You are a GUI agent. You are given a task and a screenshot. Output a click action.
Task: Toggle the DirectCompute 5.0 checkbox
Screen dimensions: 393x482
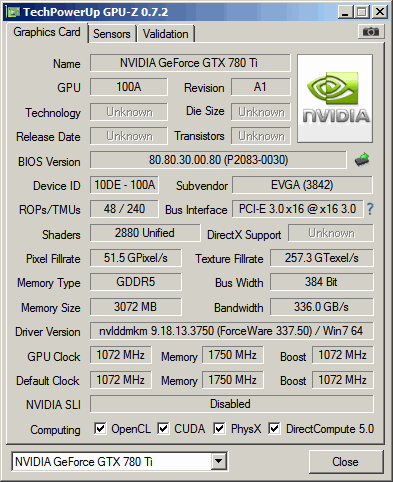pos(274,429)
